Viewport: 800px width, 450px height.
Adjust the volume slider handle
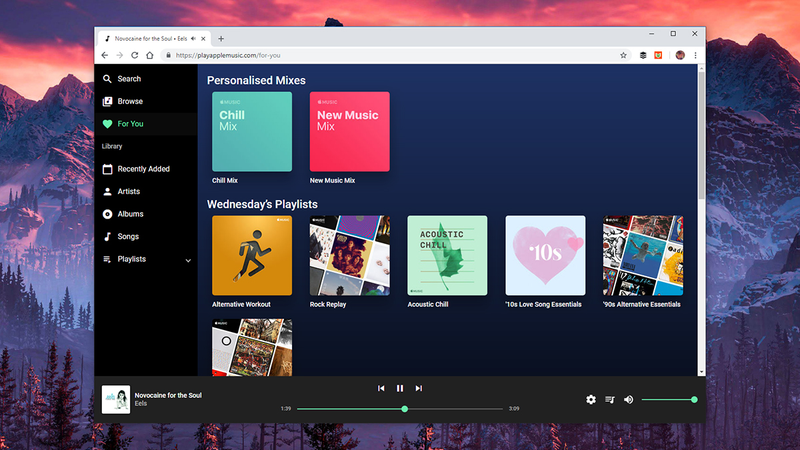(694, 399)
